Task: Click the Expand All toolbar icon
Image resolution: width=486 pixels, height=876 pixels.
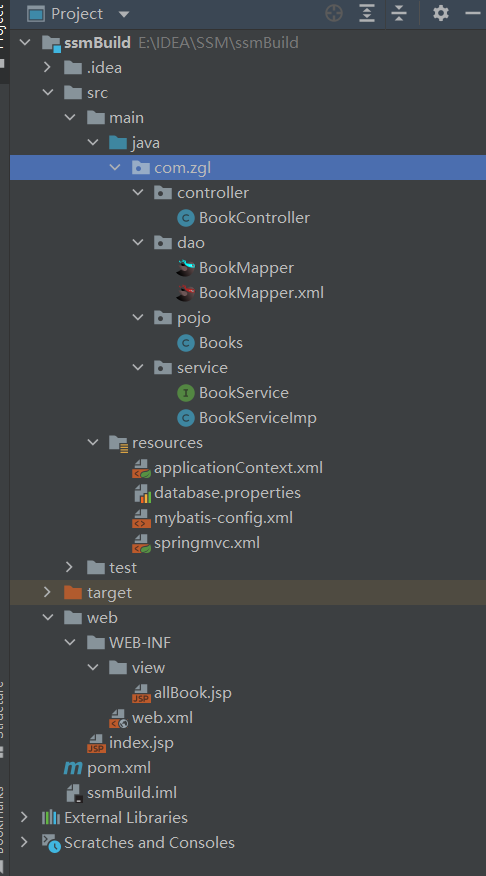Action: 366,13
